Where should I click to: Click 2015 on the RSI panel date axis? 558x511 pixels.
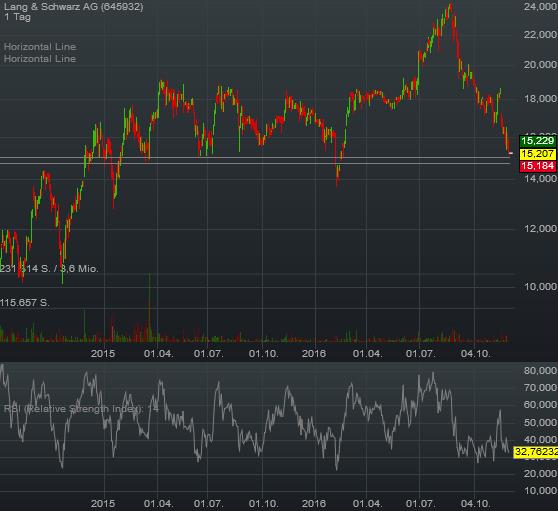[103, 504]
